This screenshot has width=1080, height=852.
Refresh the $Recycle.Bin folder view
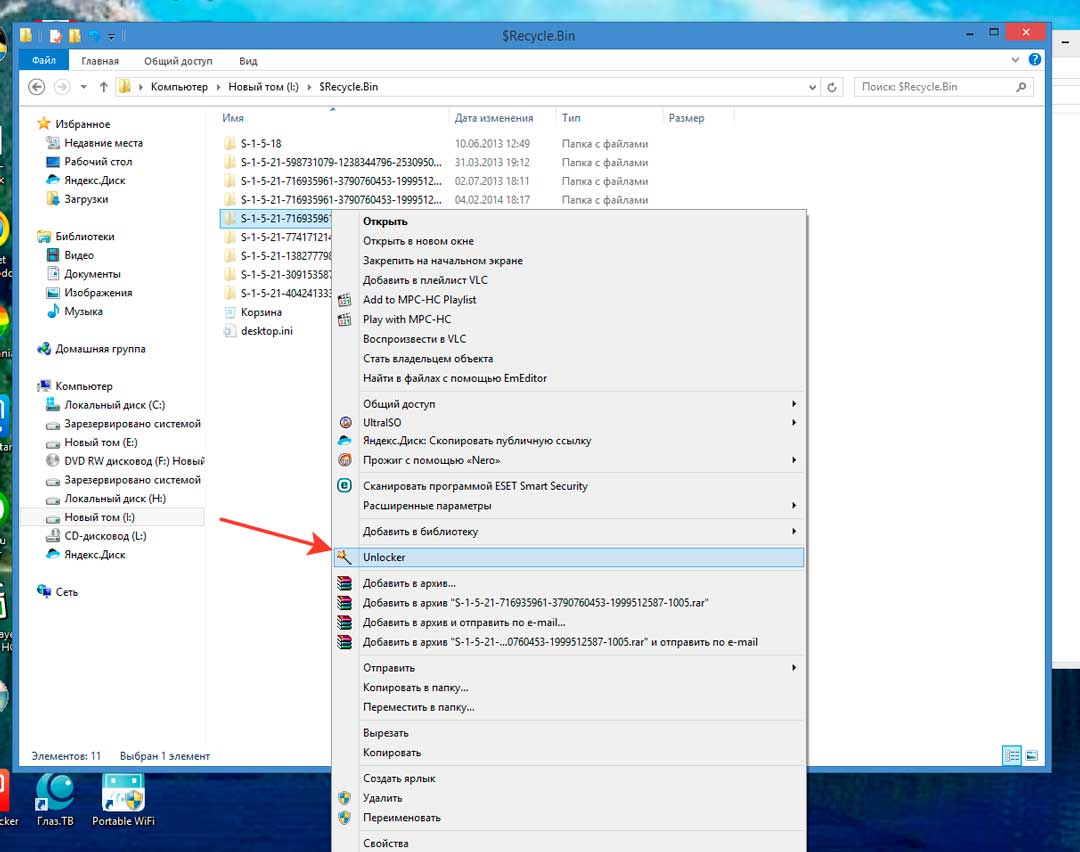(832, 87)
